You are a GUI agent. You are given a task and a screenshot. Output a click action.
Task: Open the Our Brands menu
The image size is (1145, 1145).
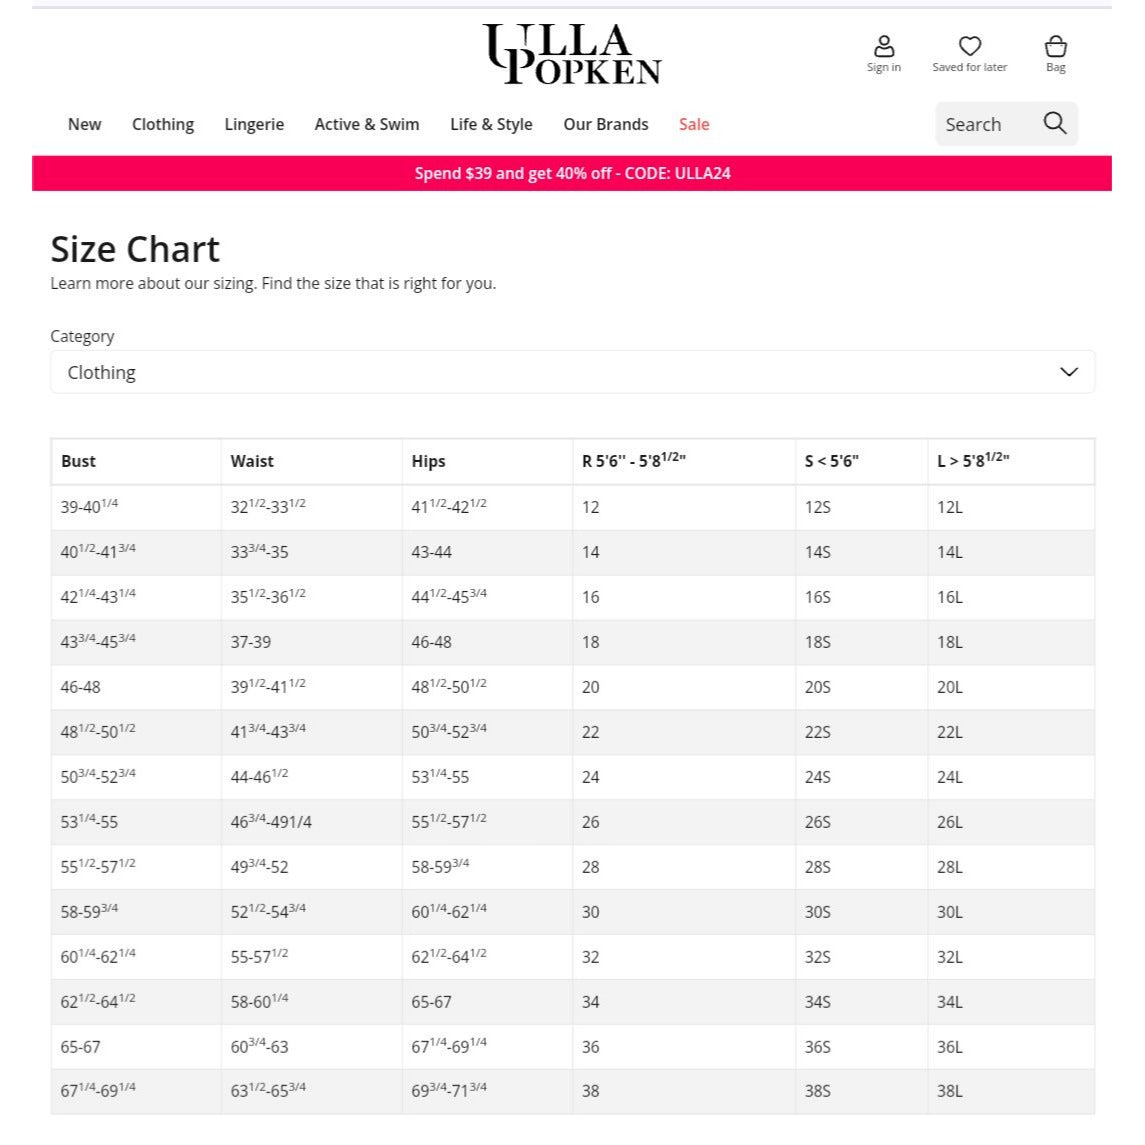coord(606,124)
